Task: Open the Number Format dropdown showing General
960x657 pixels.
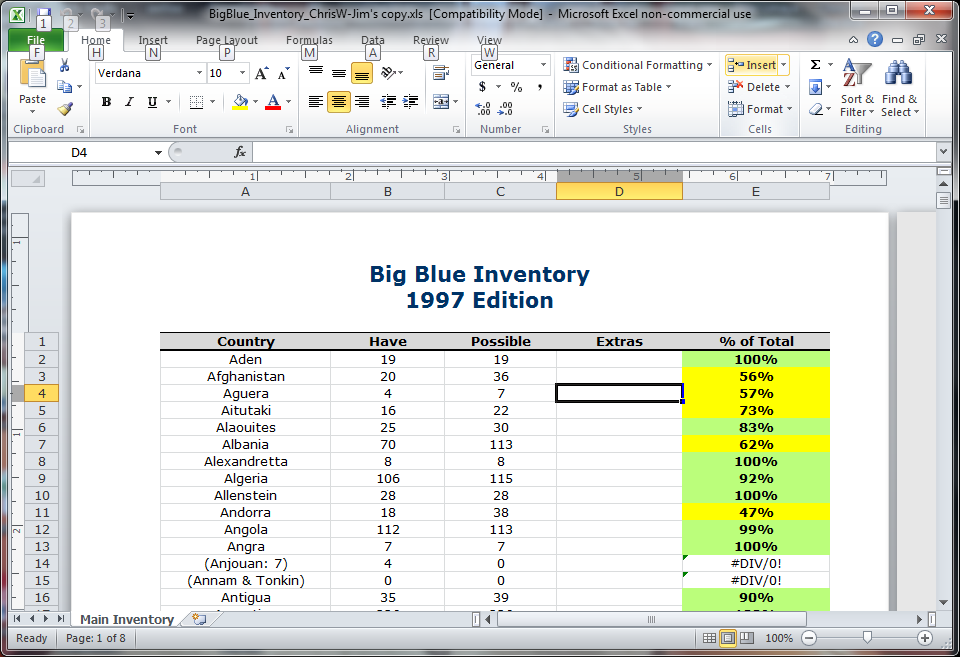Action: click(510, 64)
